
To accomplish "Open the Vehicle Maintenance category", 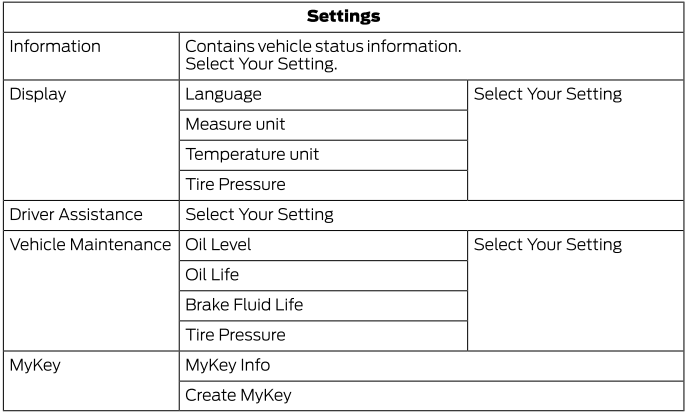I will (x=90, y=244).
